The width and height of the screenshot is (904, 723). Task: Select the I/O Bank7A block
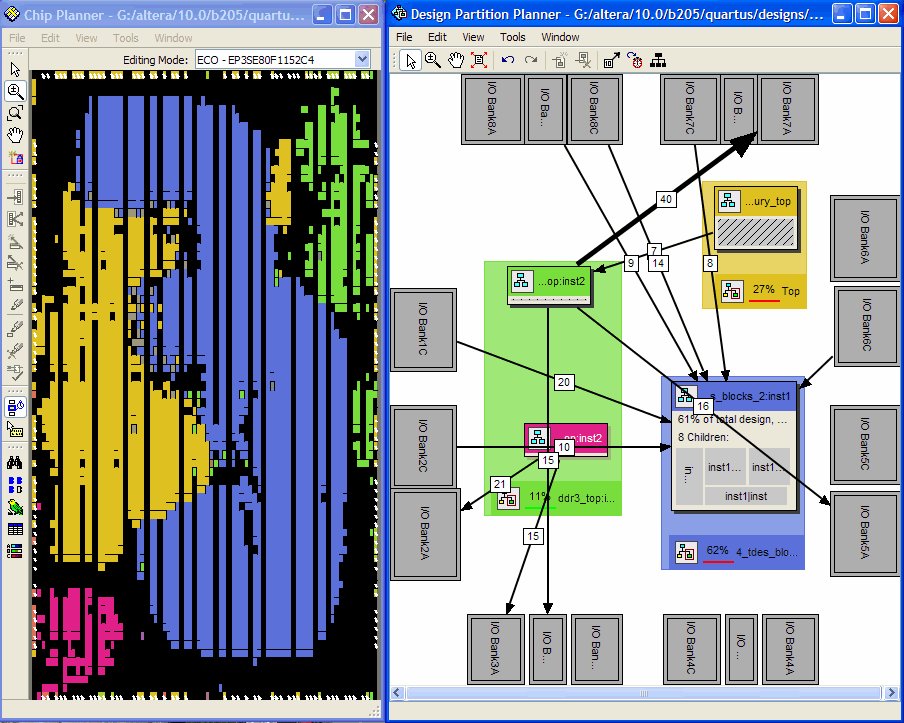click(788, 108)
